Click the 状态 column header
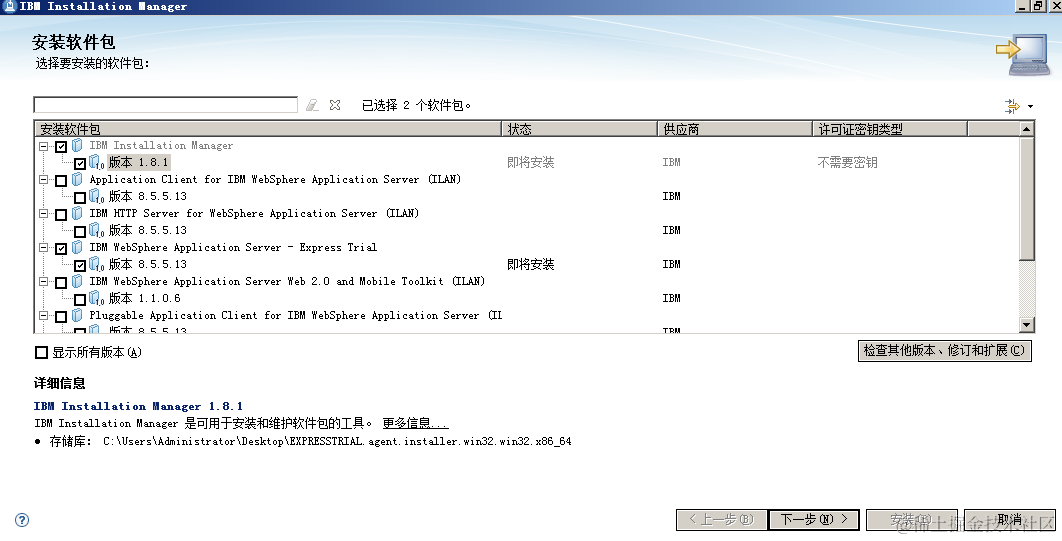Screen dimensions: 1062x541 pos(579,129)
